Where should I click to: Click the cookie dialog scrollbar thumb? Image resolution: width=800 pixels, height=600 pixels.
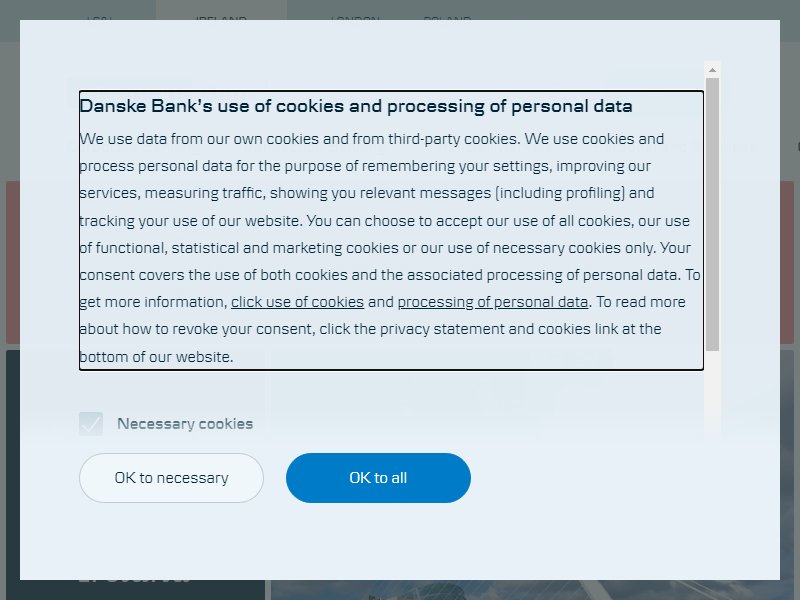pos(712,214)
